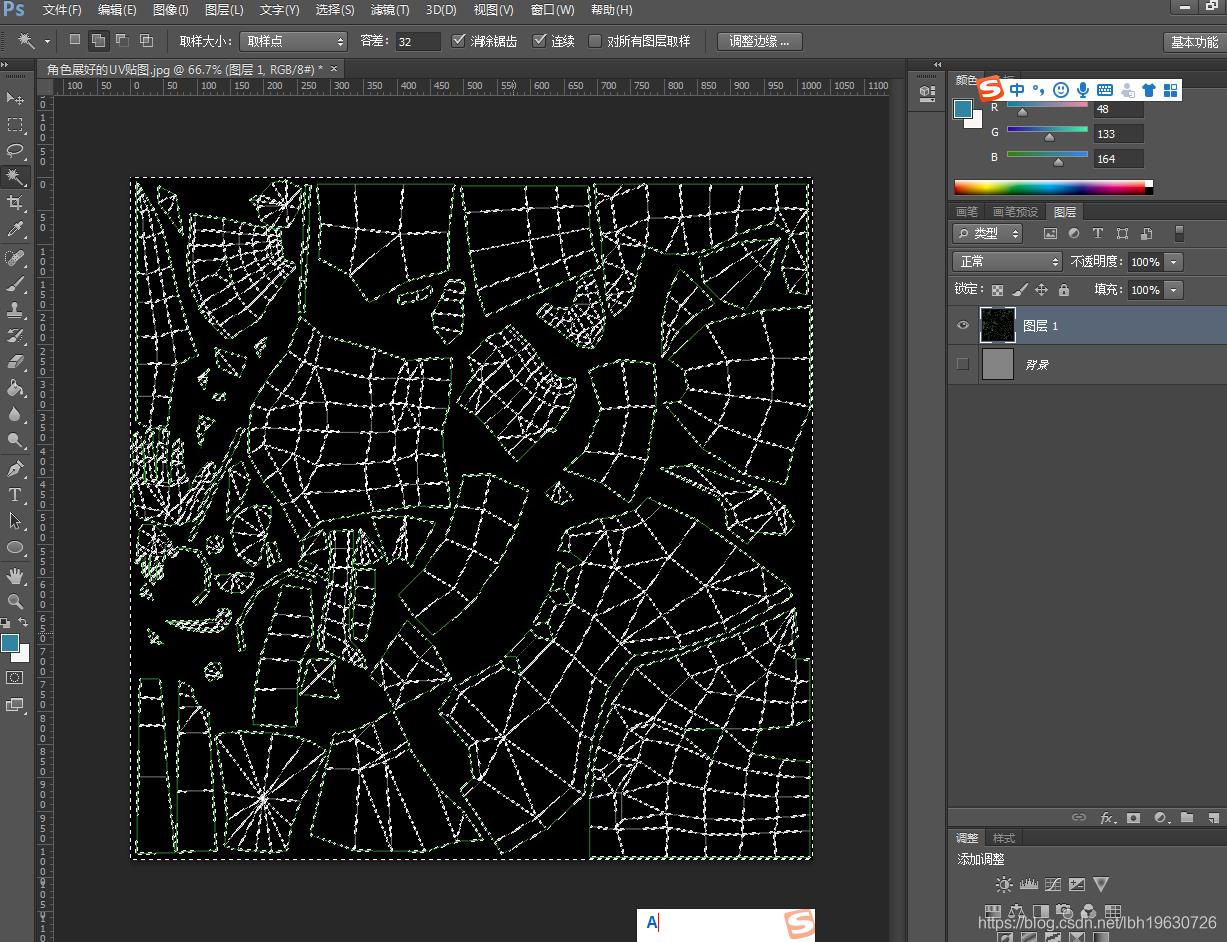Viewport: 1227px width, 942px height.
Task: Select the Pen tool
Action: pos(15,469)
